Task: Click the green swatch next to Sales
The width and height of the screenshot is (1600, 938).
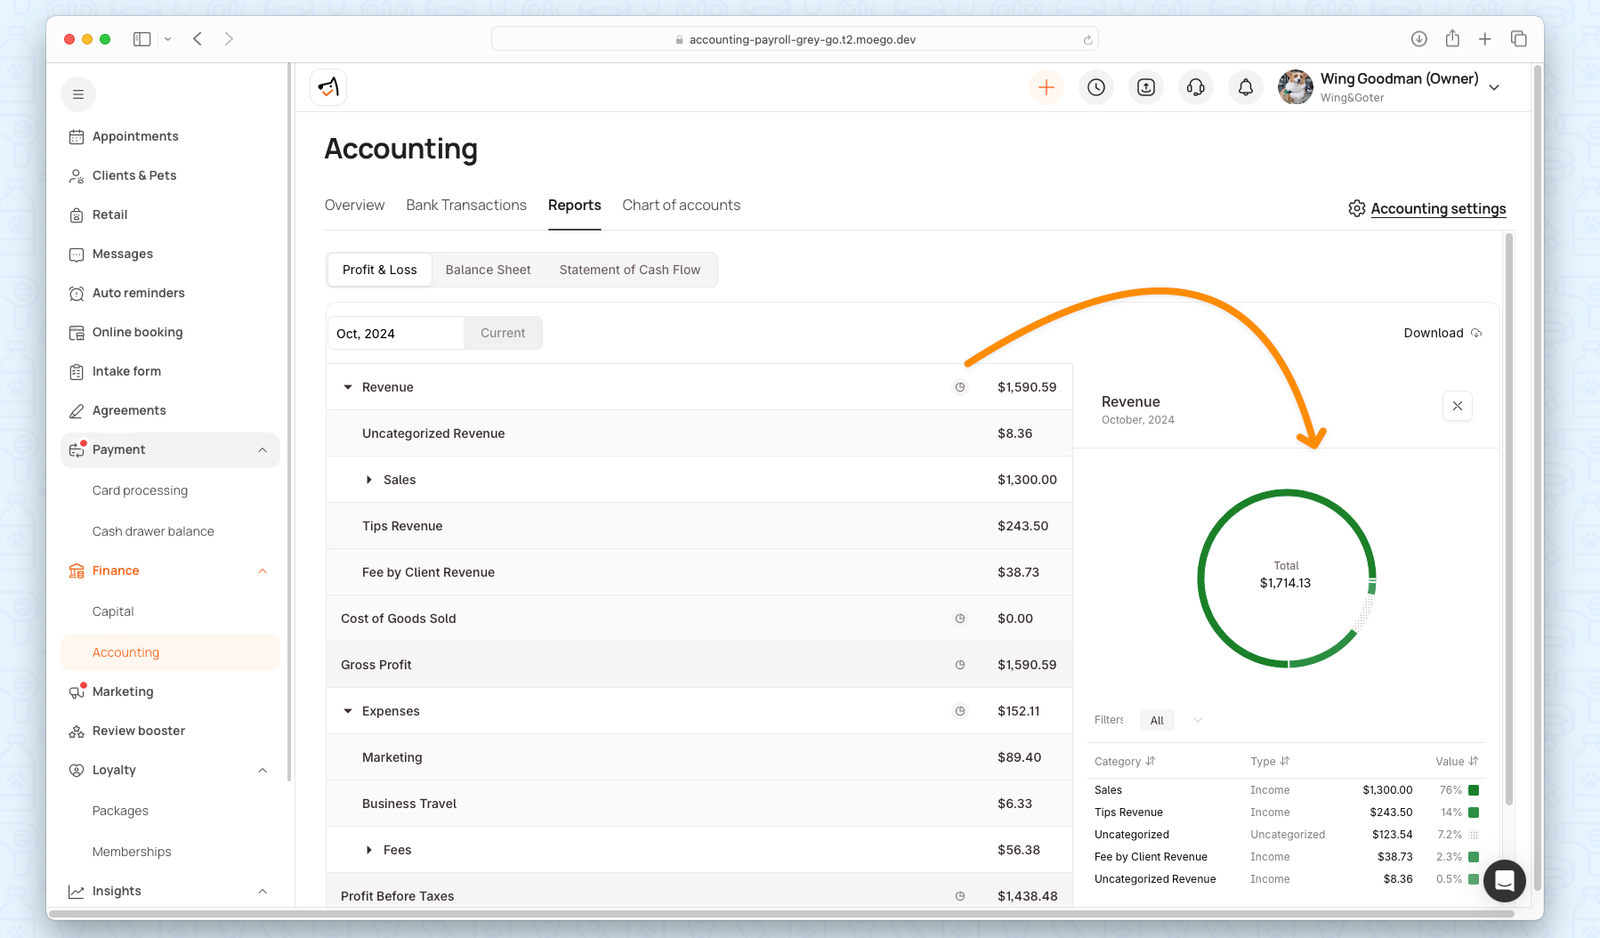Action: (x=1472, y=789)
